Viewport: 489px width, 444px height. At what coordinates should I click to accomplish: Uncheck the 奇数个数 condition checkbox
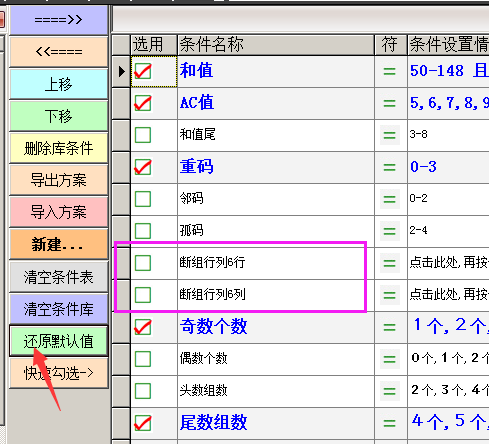pos(143,327)
